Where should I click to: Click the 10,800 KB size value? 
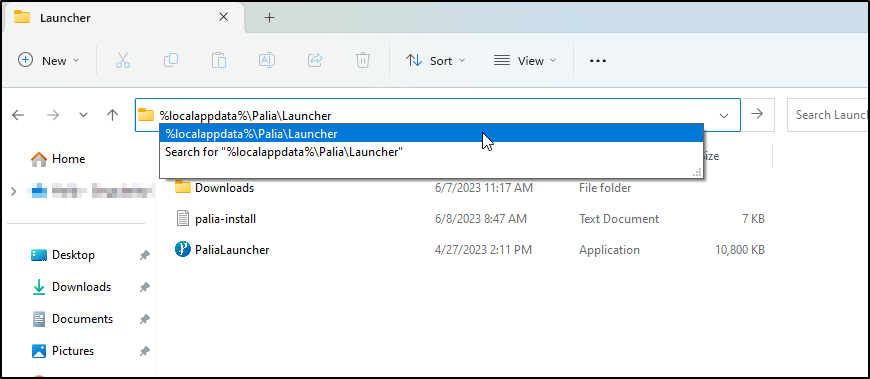740,250
